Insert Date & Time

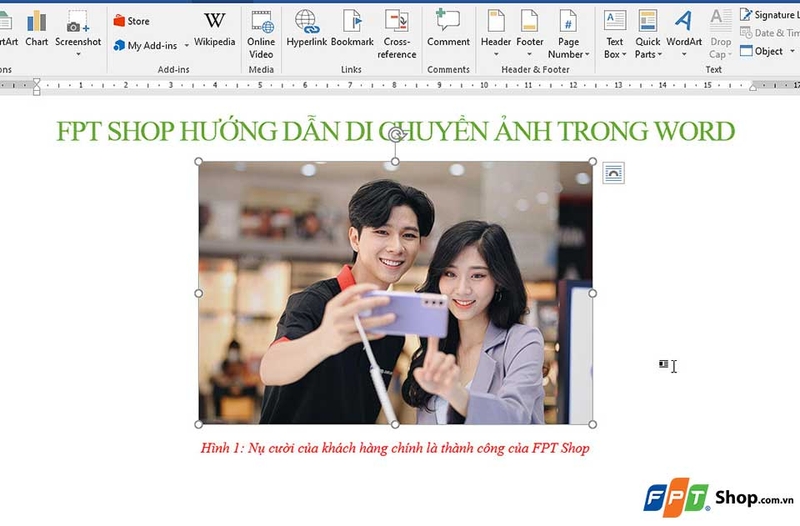click(769, 33)
